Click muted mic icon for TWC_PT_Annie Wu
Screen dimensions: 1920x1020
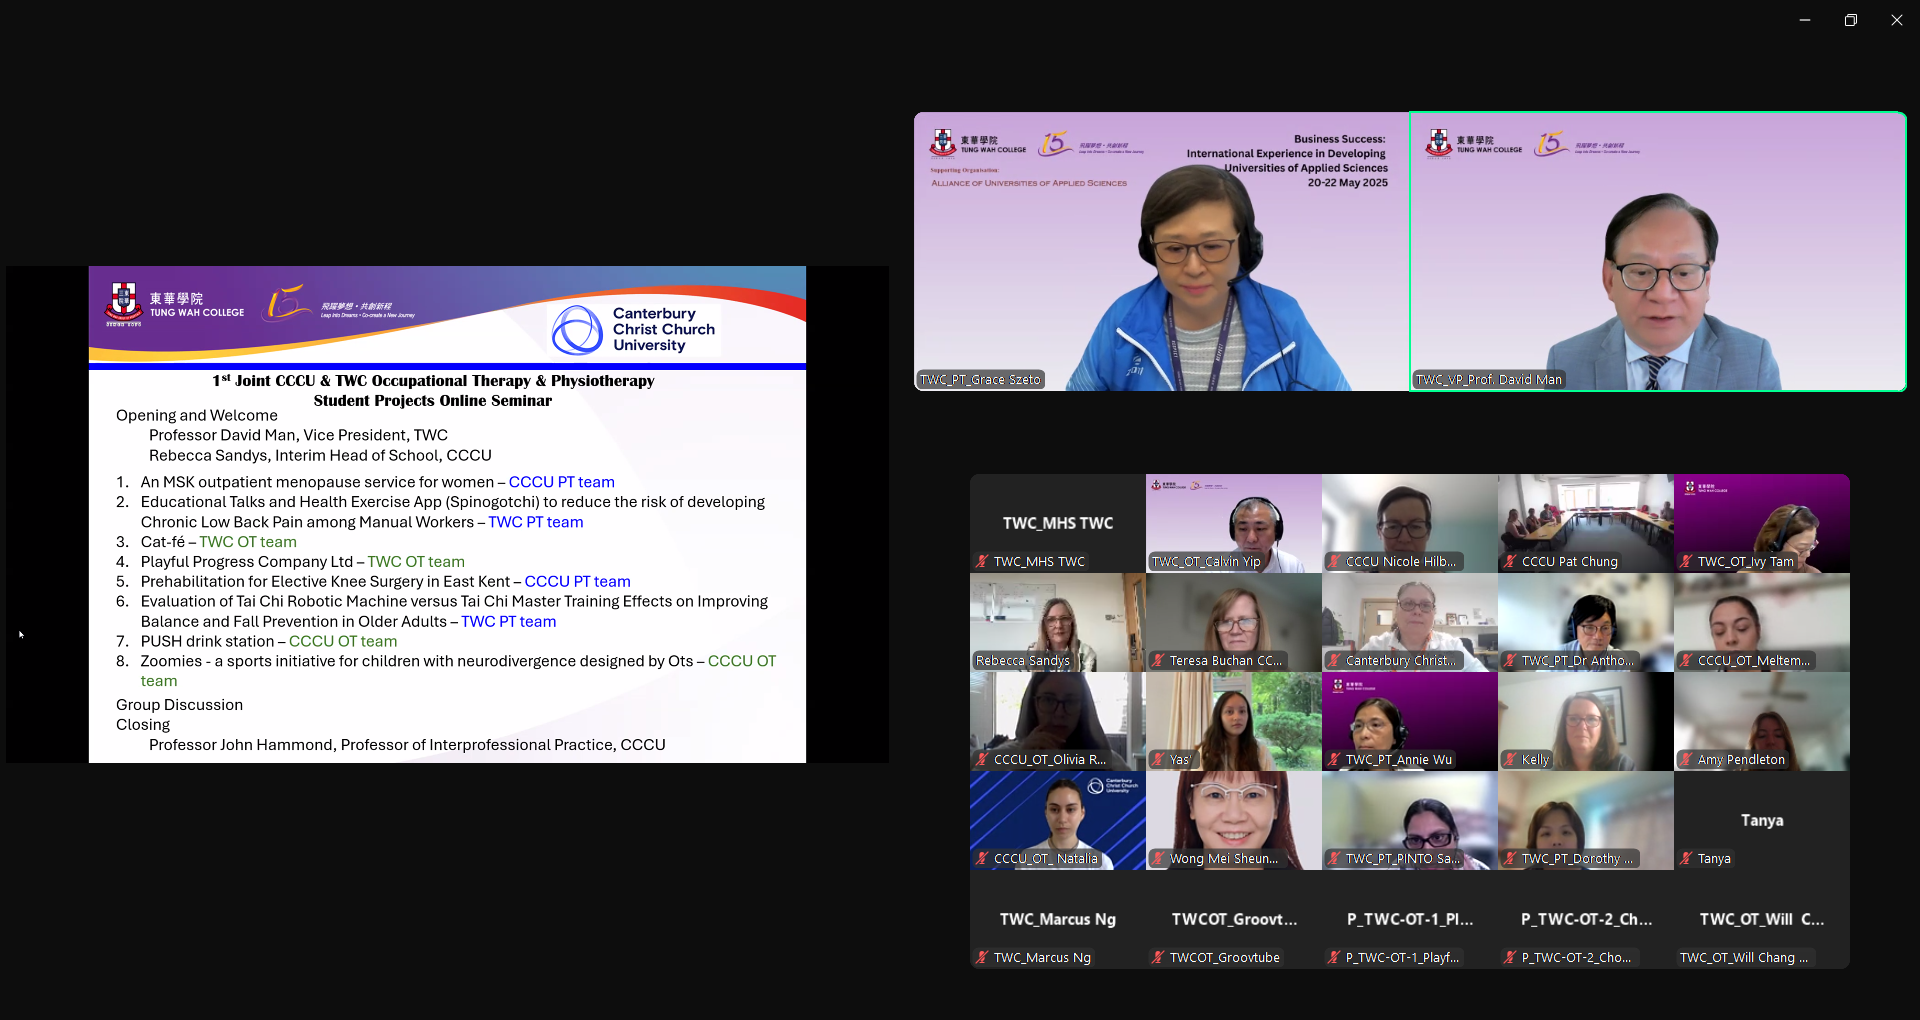point(1334,760)
